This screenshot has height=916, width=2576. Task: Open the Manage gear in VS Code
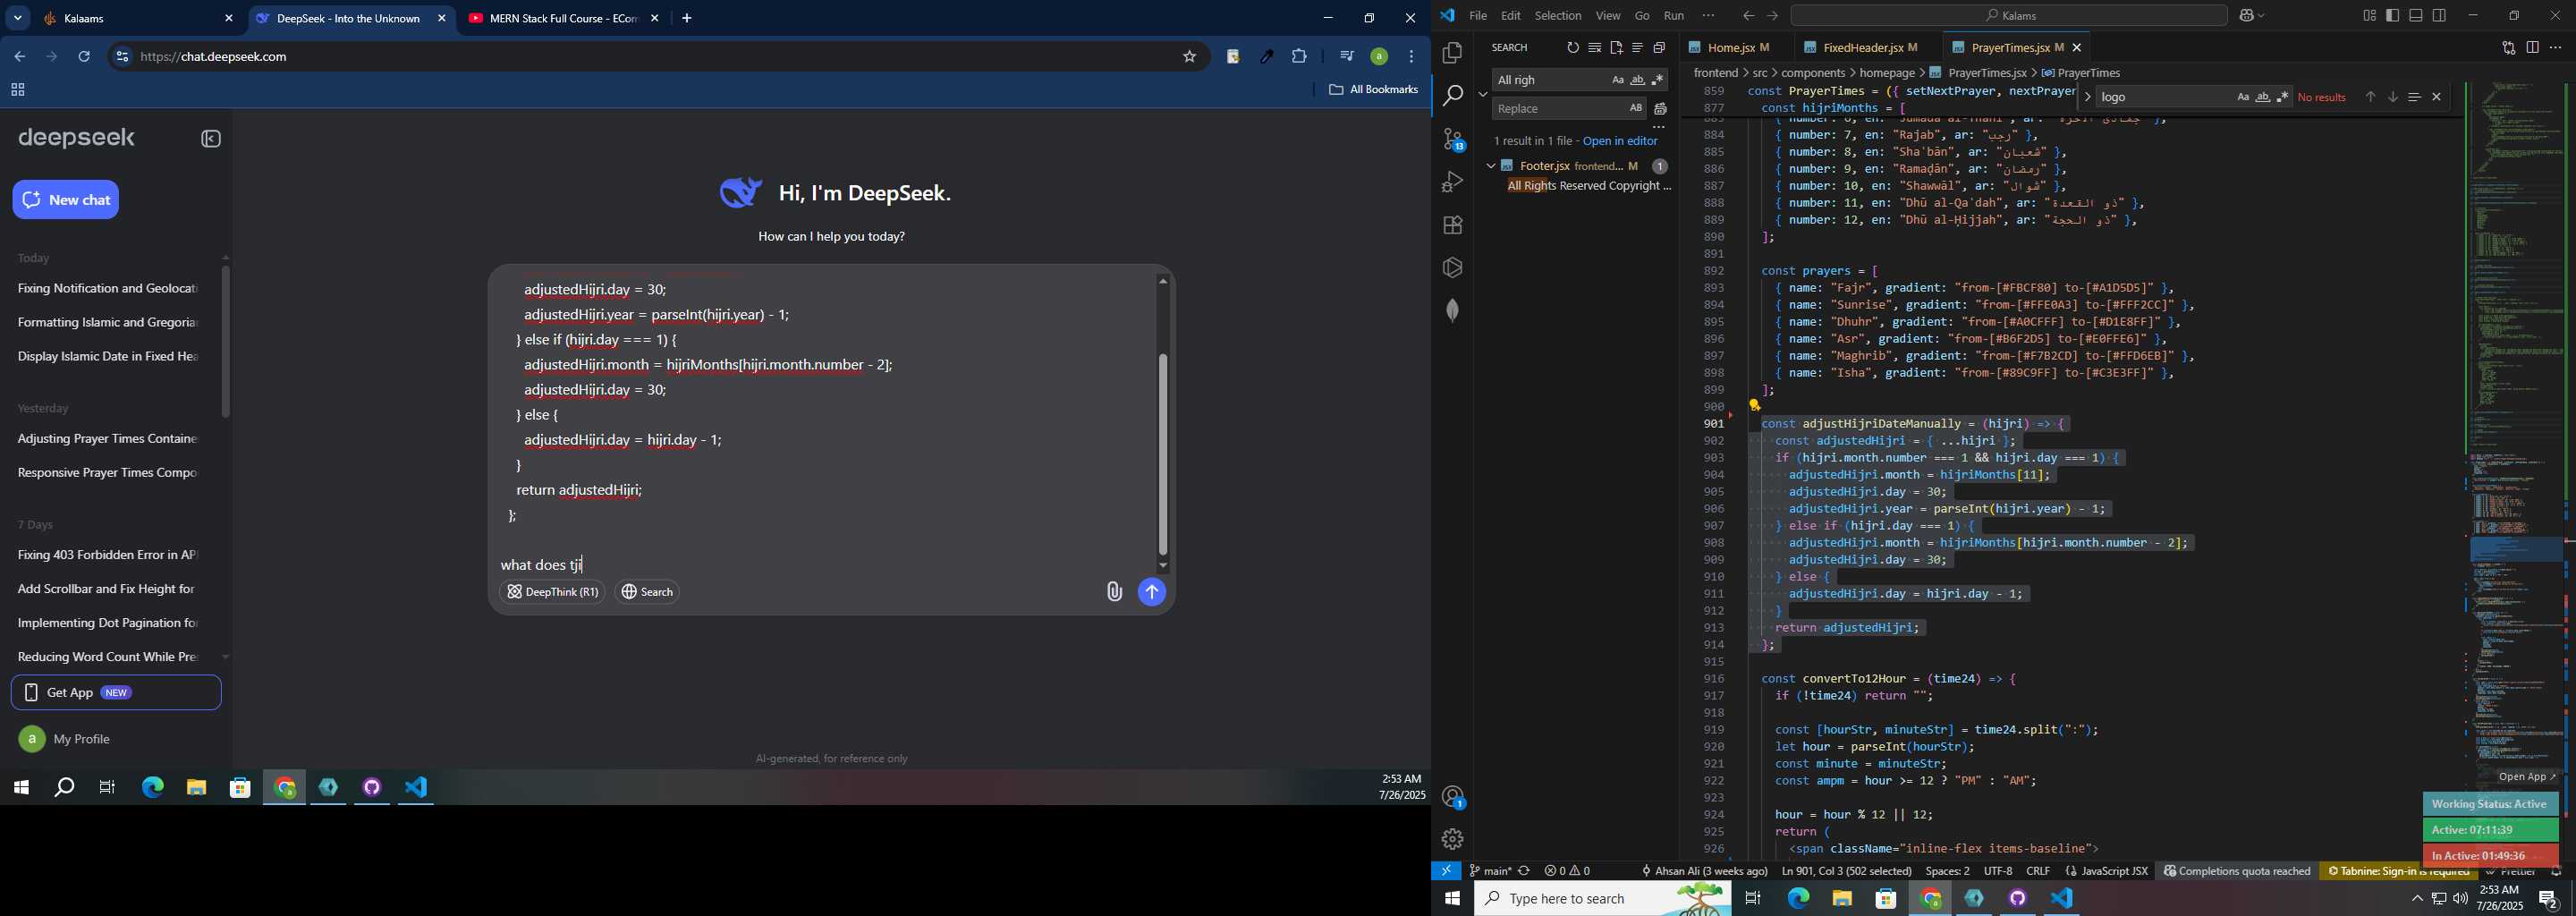[1452, 839]
